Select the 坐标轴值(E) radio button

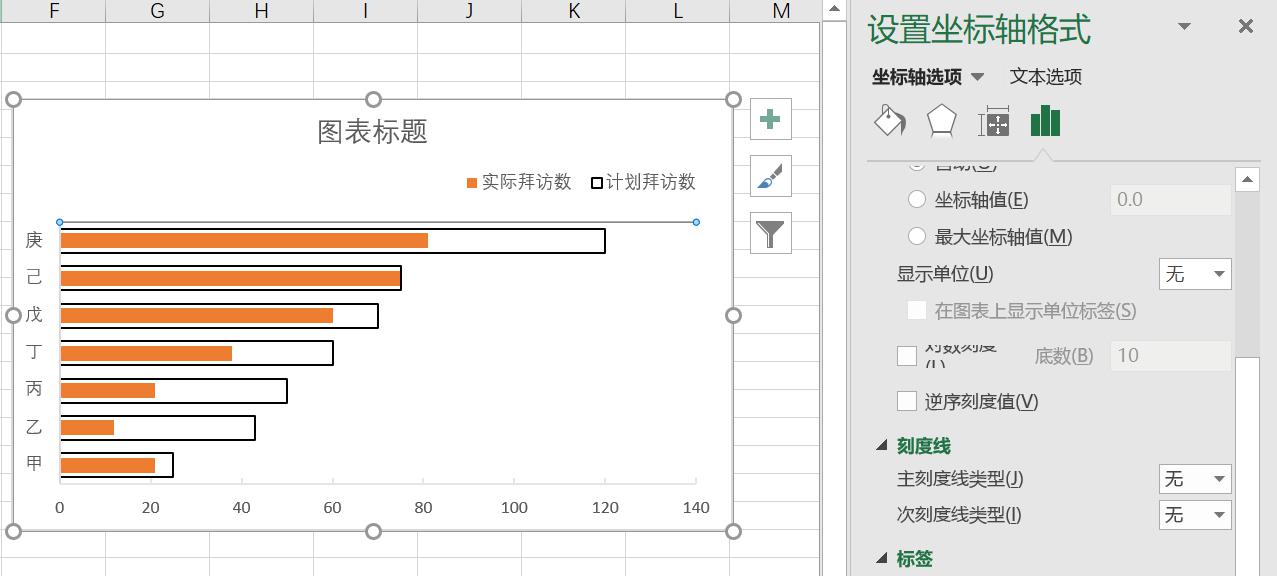[x=916, y=199]
